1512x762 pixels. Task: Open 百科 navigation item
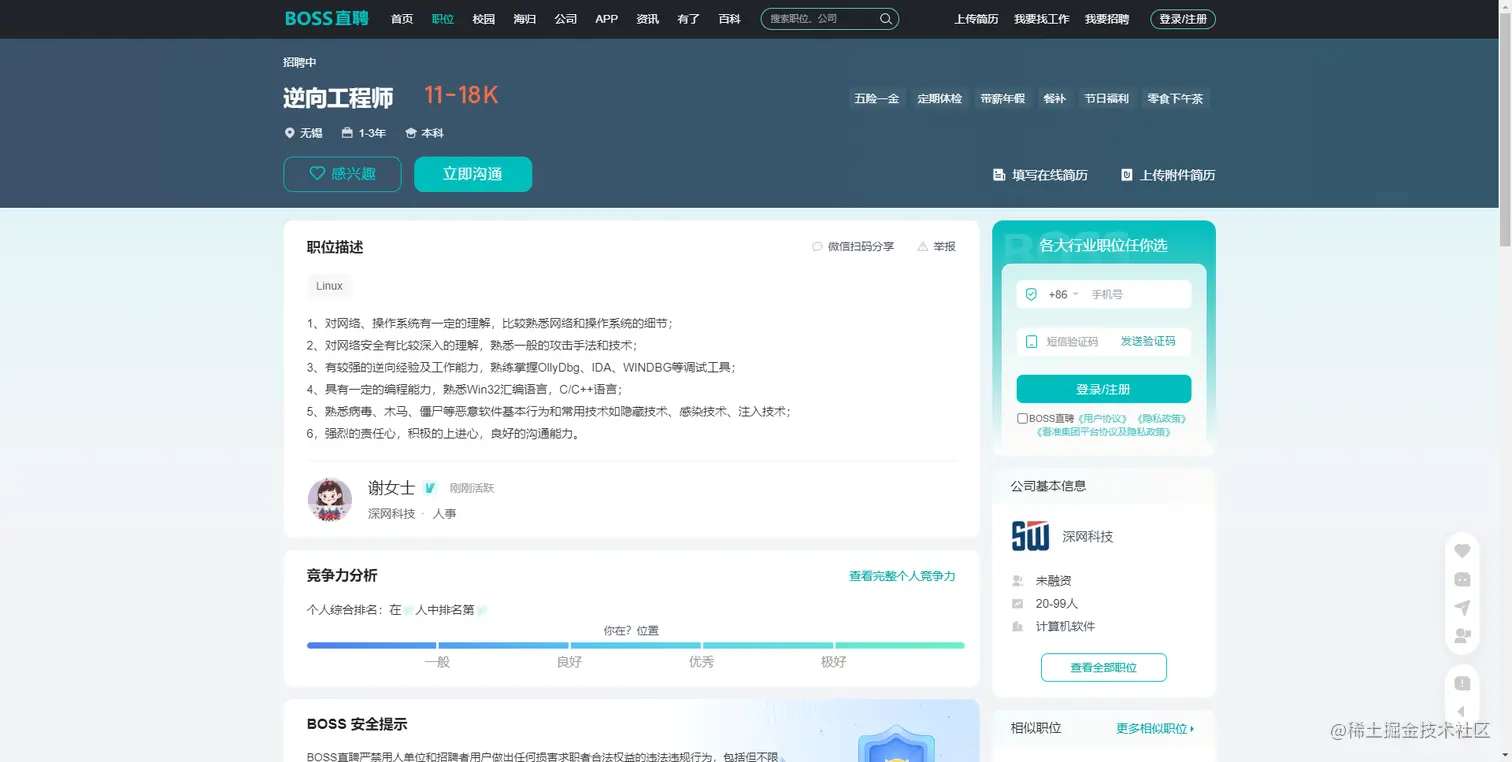[730, 19]
